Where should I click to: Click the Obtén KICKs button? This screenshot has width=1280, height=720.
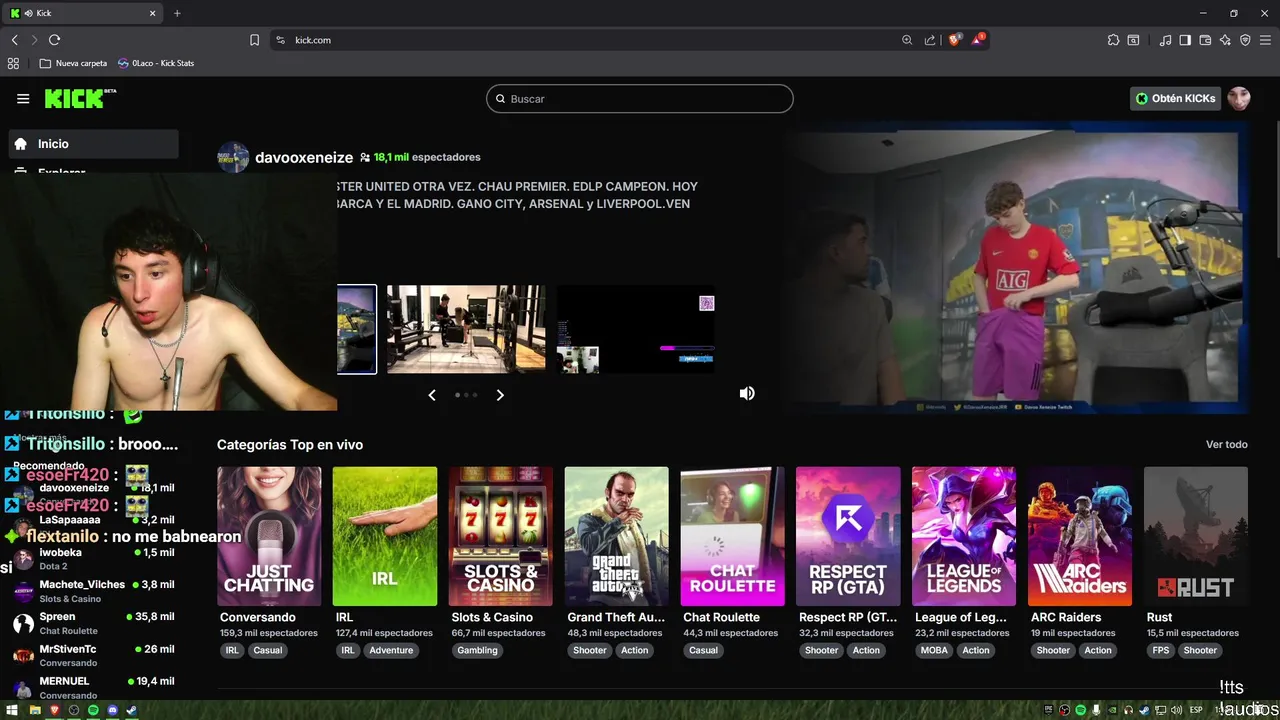click(x=1176, y=98)
